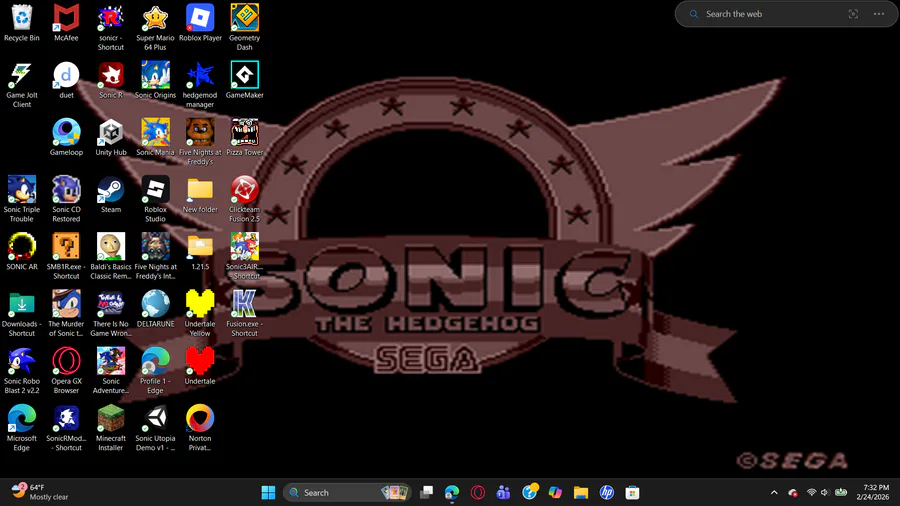Open There Is No Game Wrong Dimension
This screenshot has width=900, height=506.
point(111,314)
